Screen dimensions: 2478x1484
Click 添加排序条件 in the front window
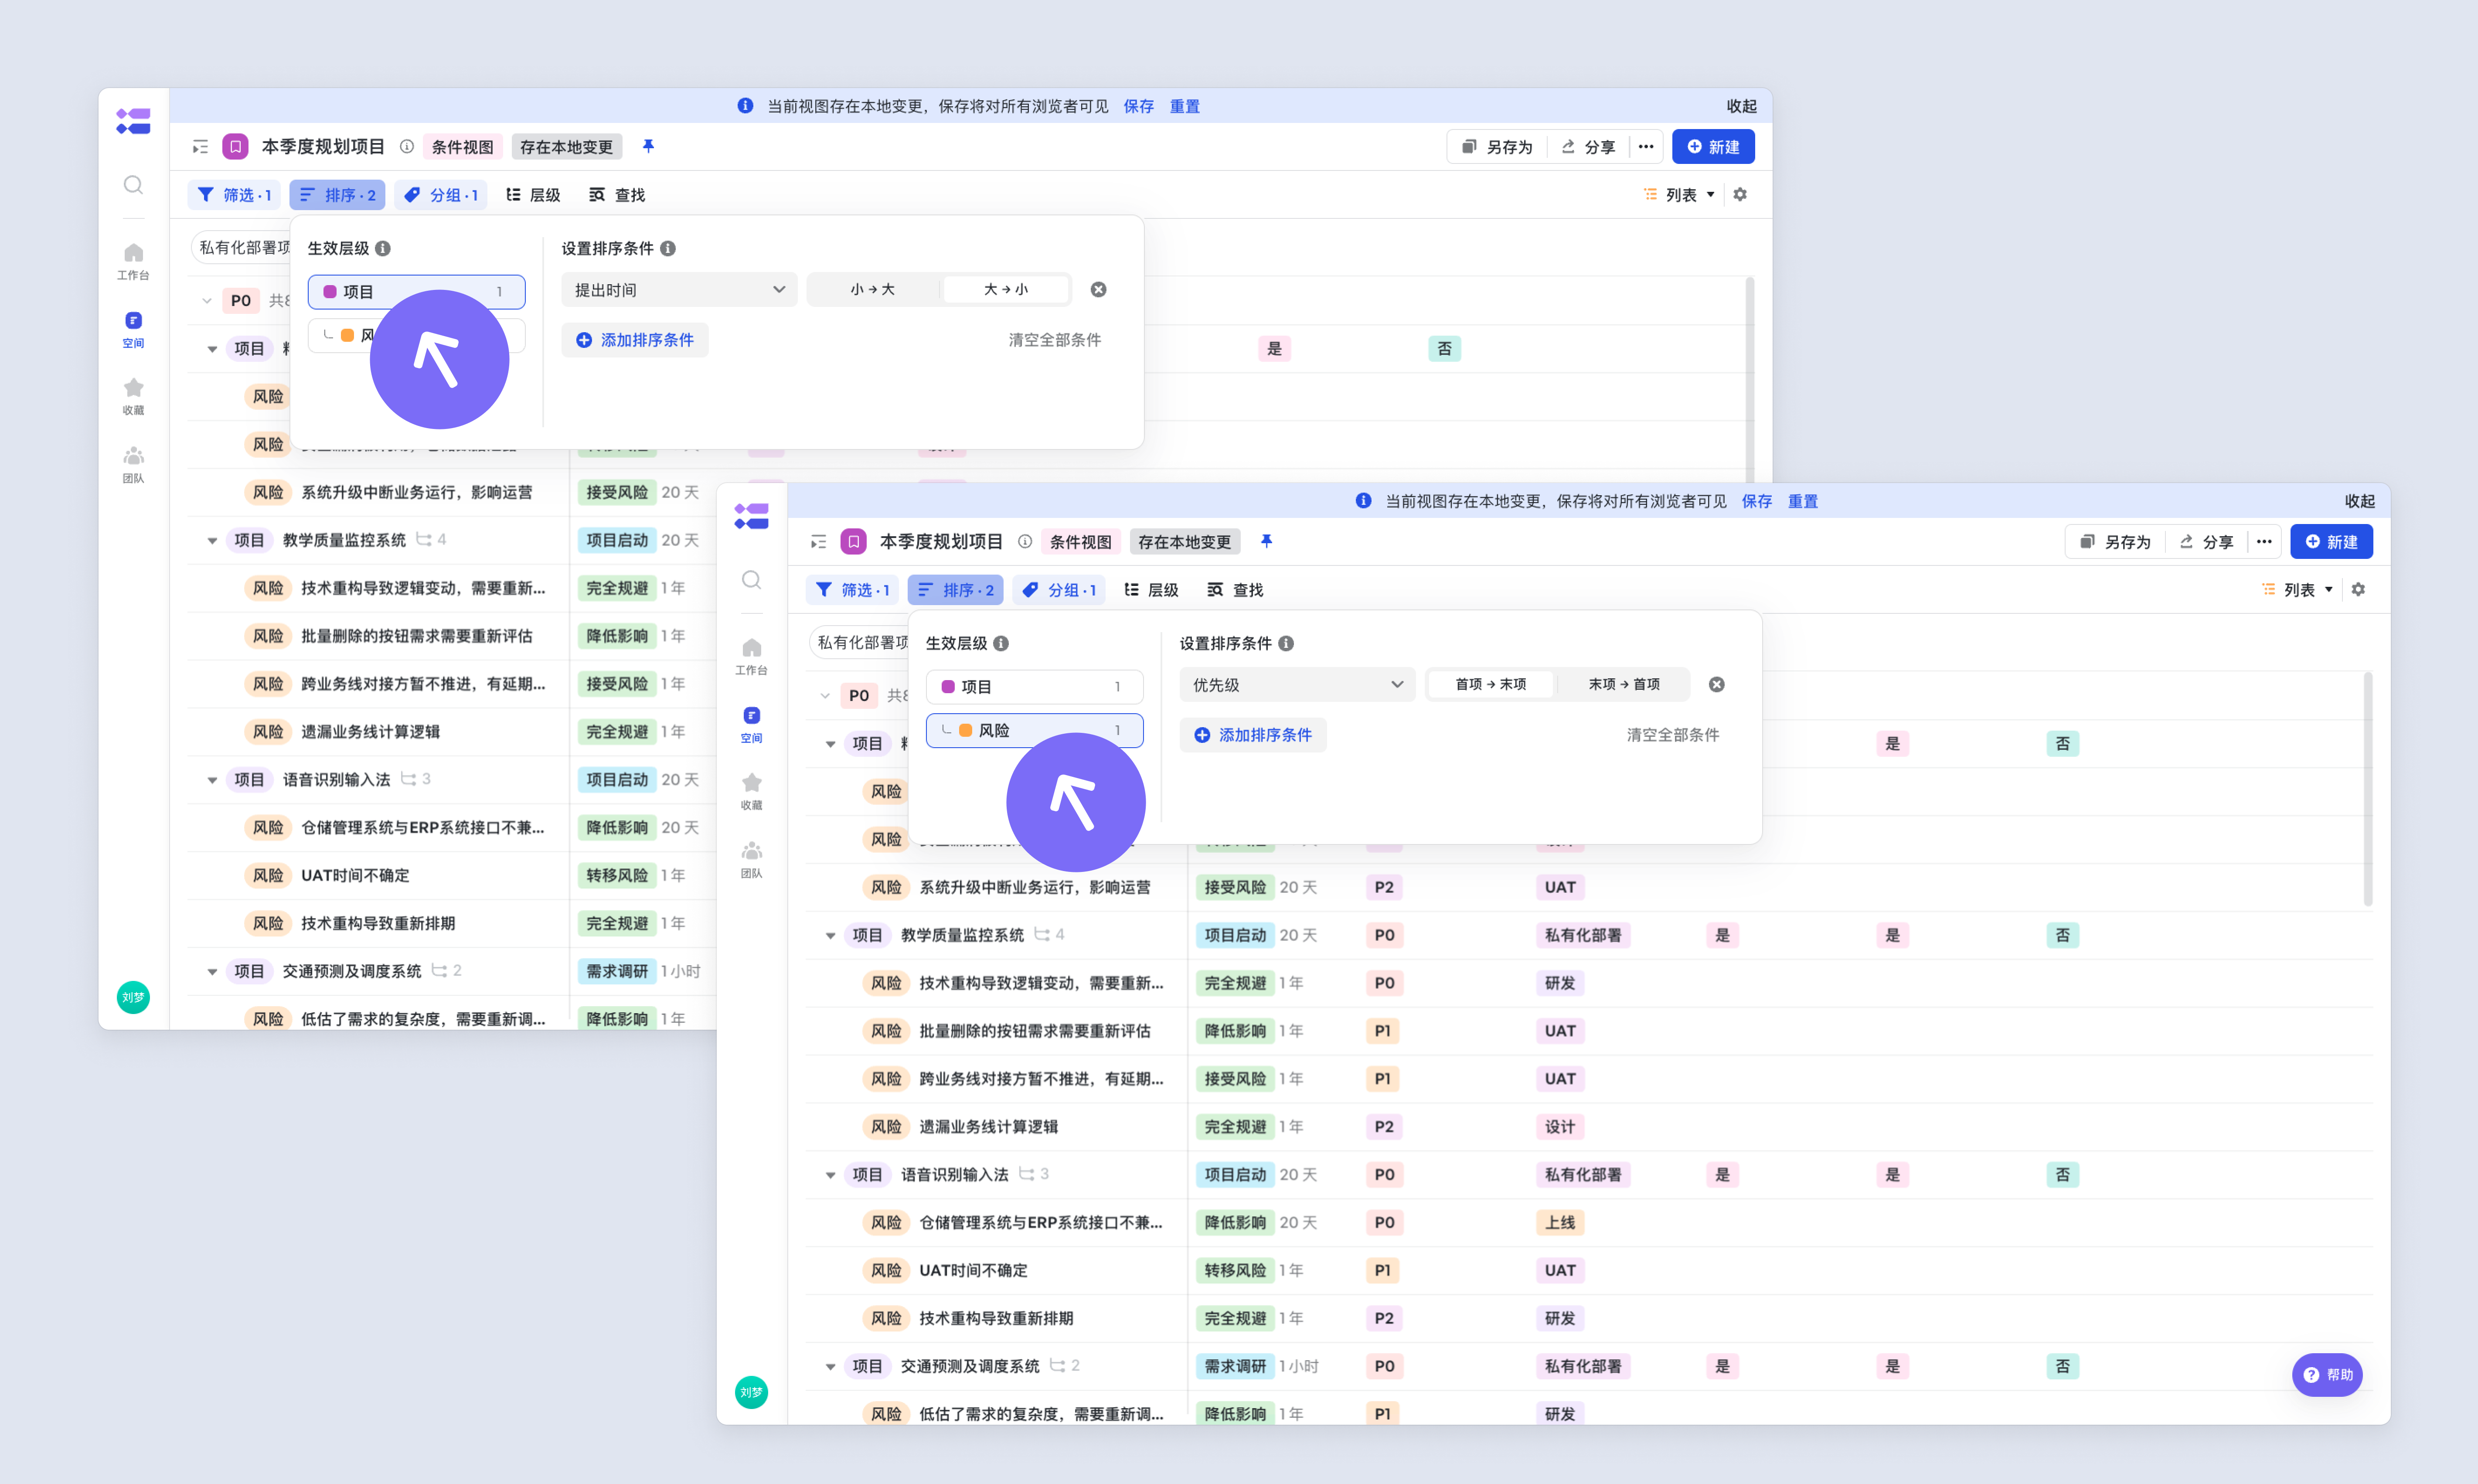1253,735
